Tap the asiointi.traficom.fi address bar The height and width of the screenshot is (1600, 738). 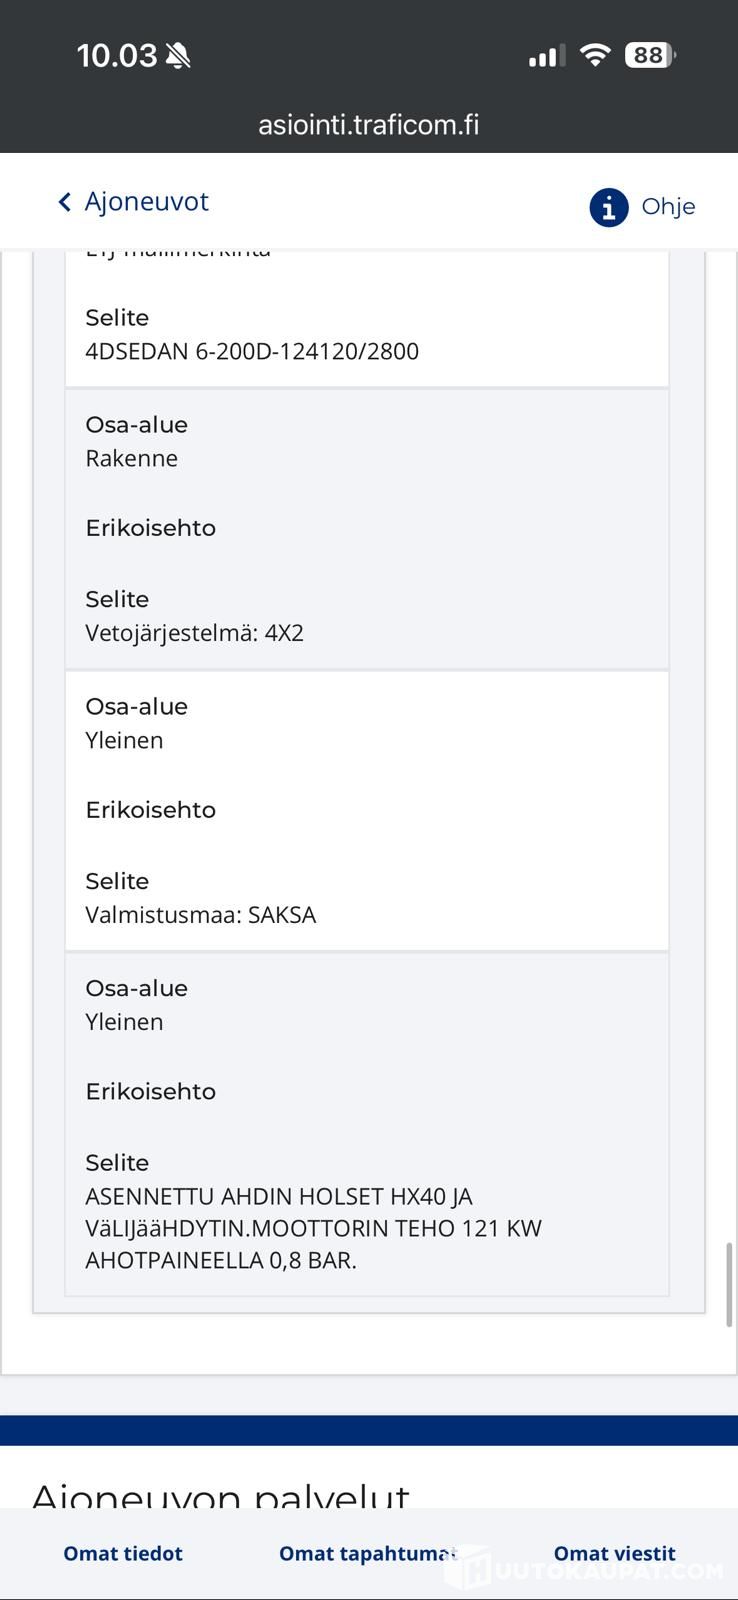click(x=368, y=125)
